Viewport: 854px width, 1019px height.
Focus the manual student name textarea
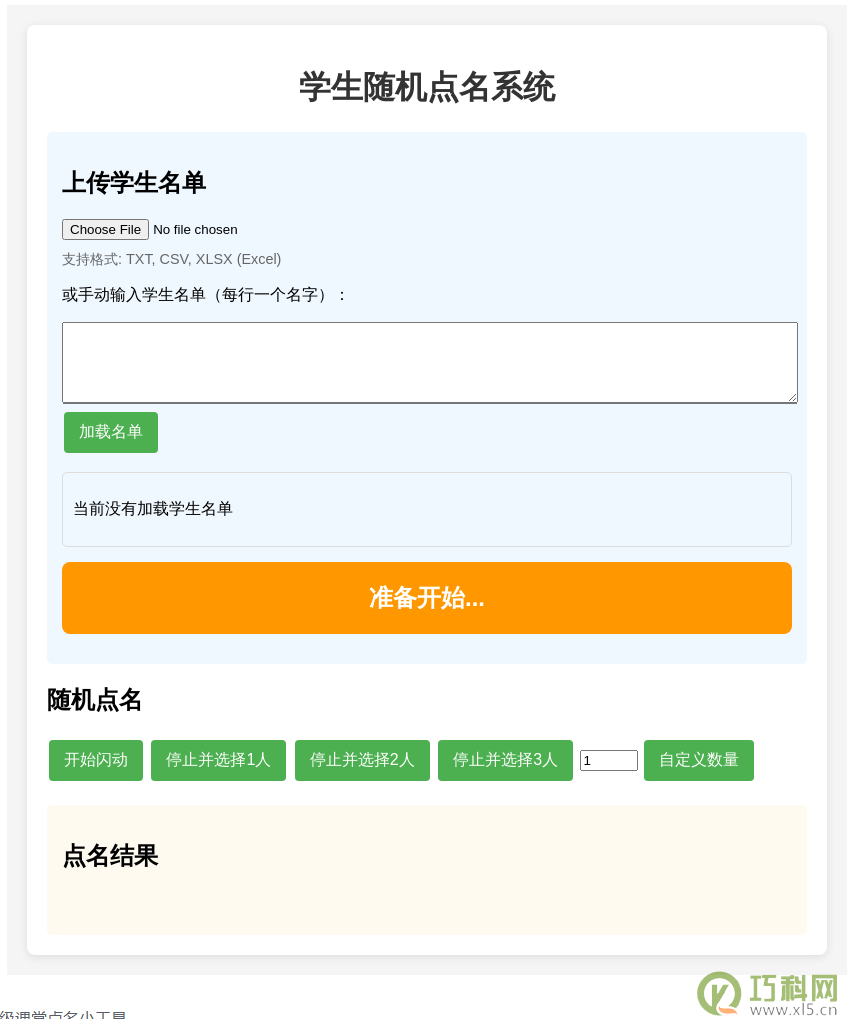[x=430, y=363]
